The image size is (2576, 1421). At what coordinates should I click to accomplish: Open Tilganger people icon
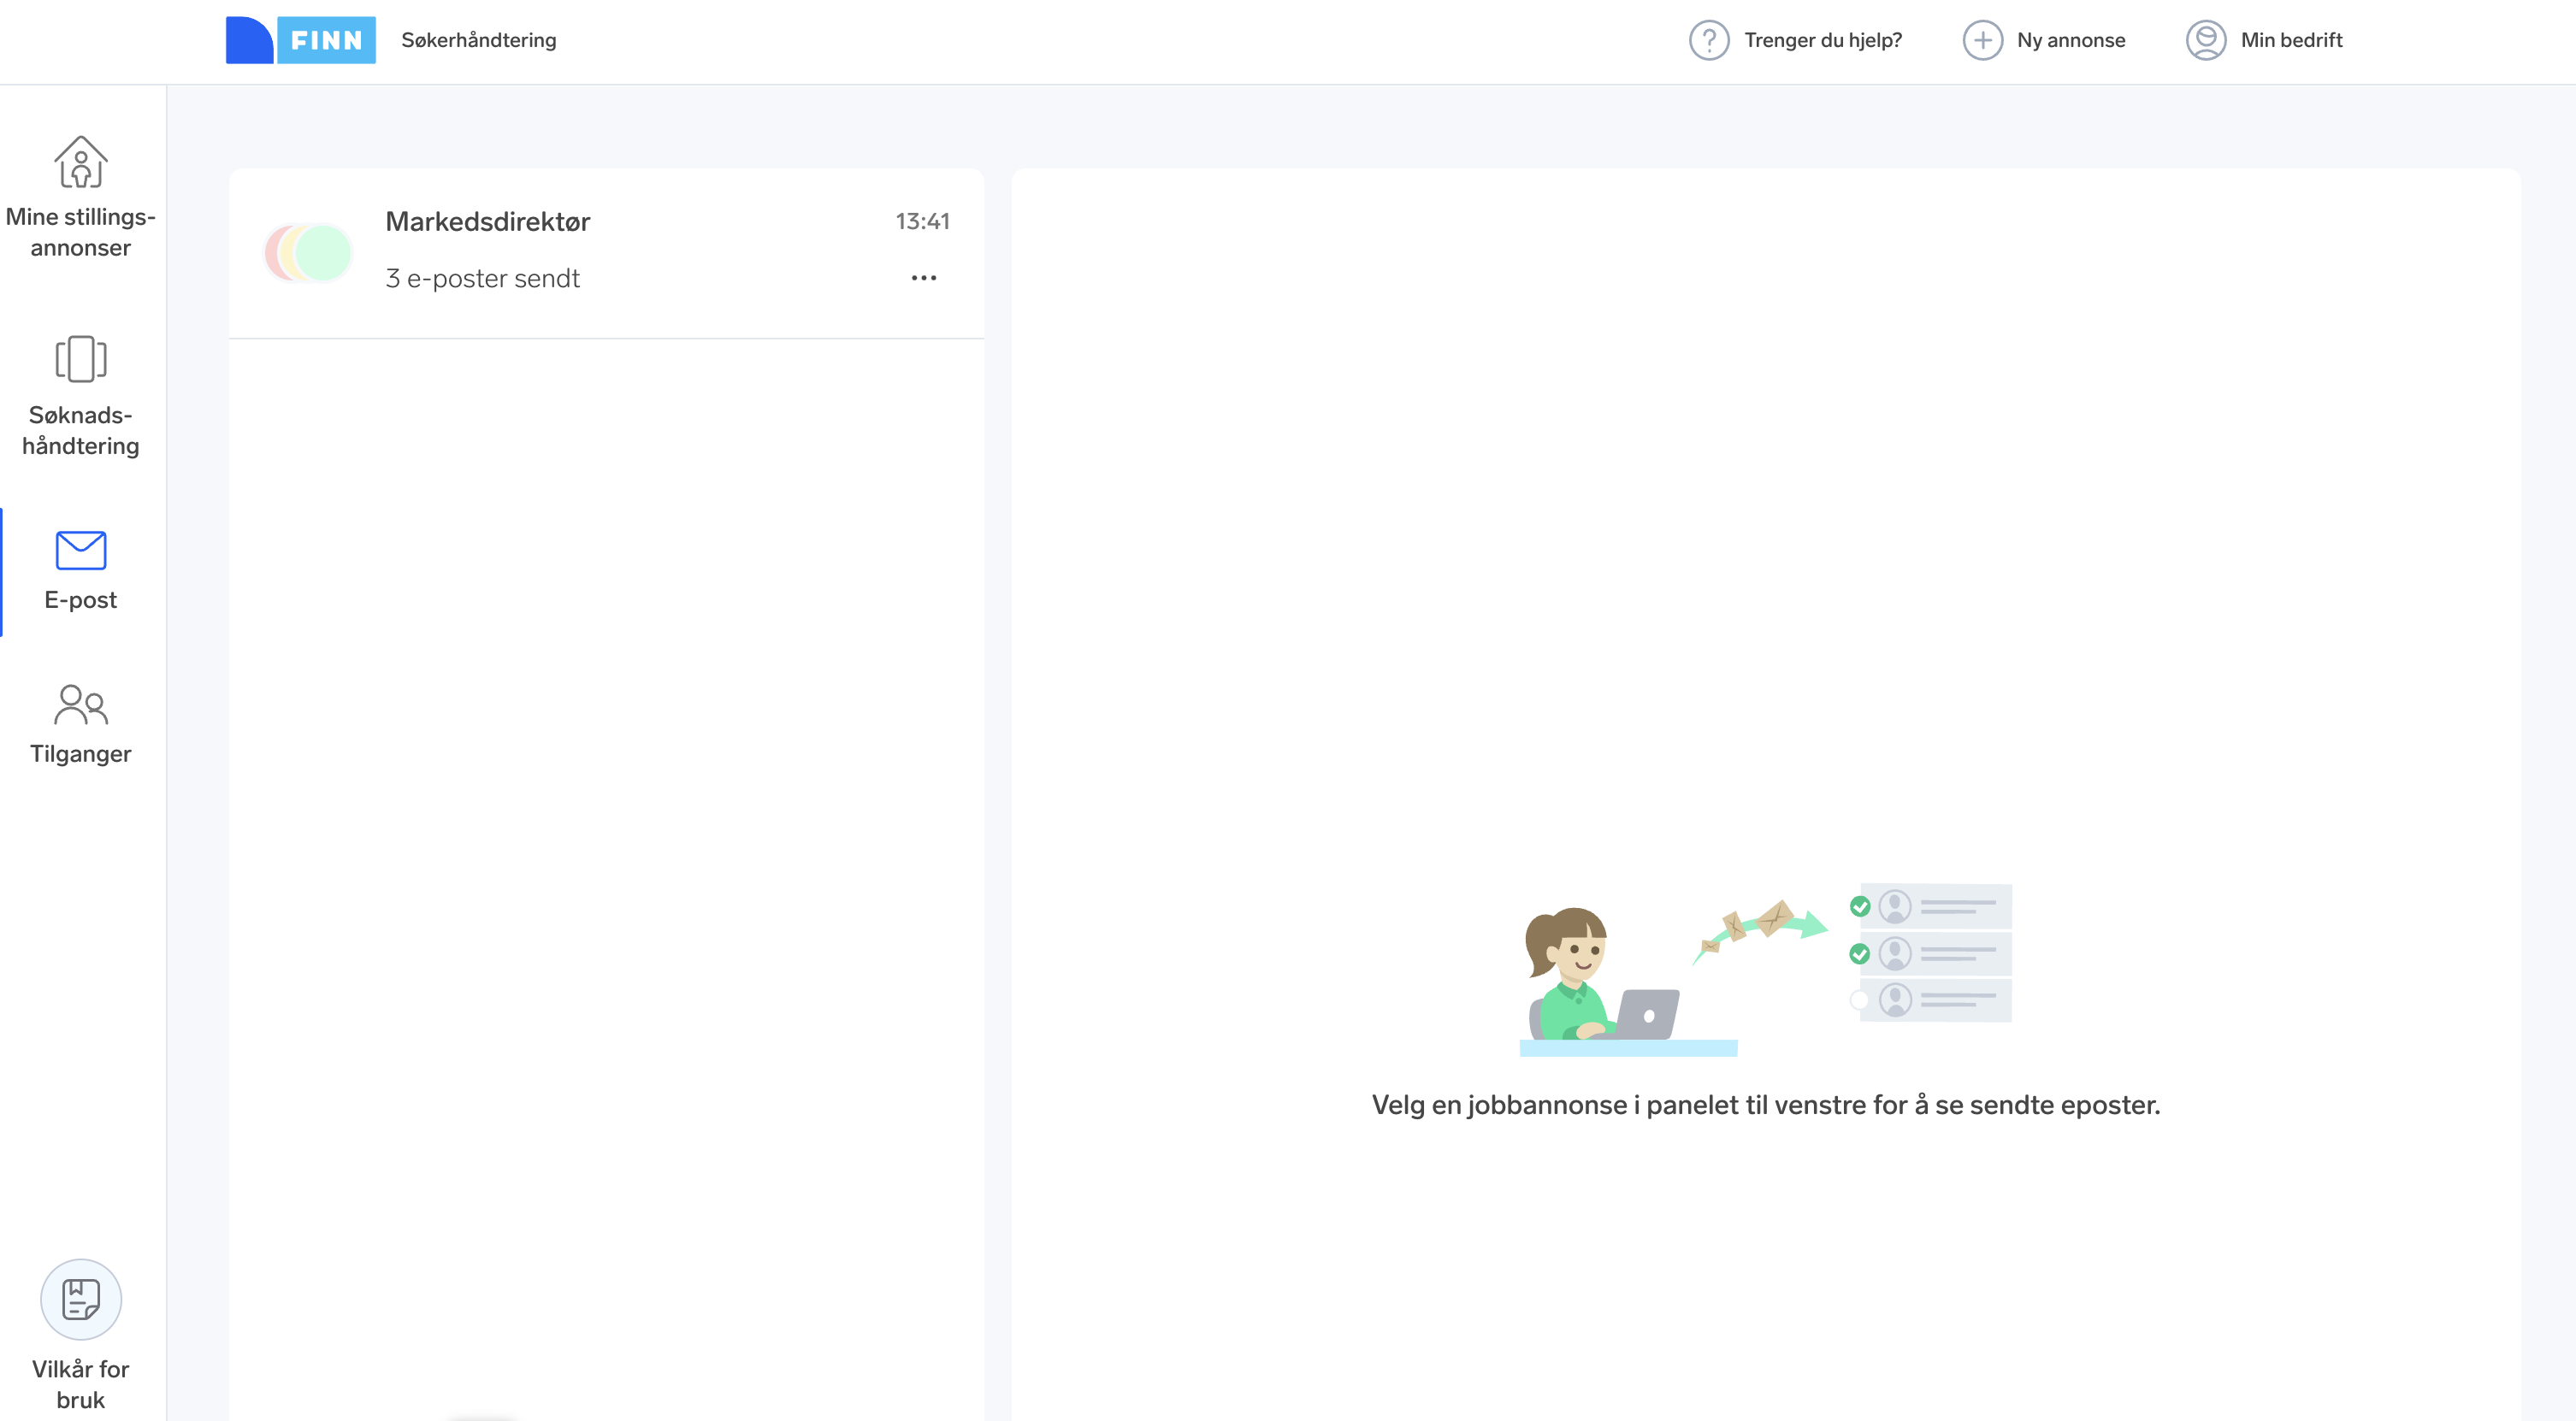coord(80,705)
